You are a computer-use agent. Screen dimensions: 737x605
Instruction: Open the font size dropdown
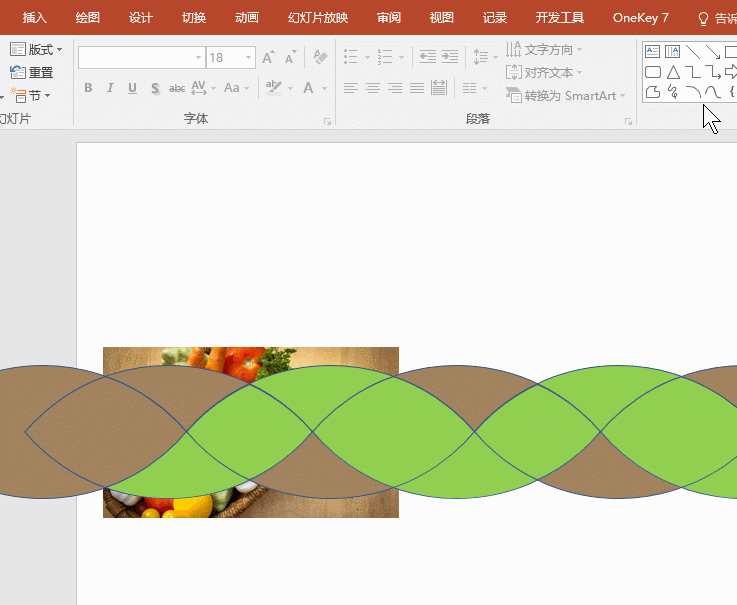click(x=248, y=58)
